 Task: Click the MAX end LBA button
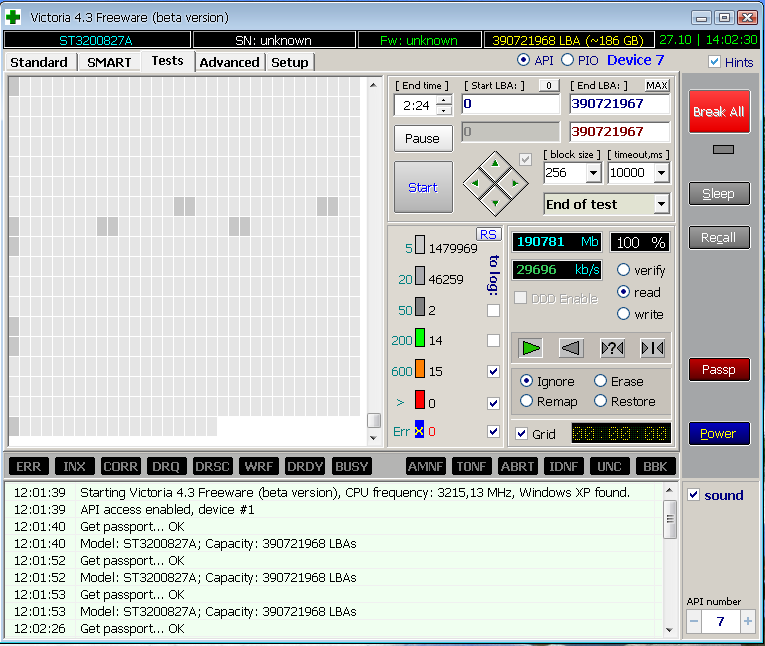click(657, 85)
